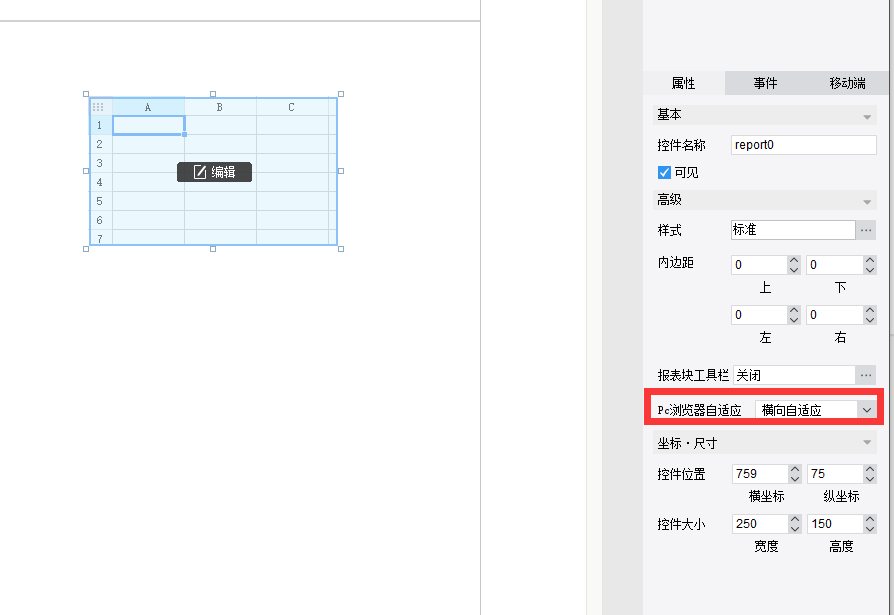This screenshot has height=615, width=894.
Task: Select column B header in report block
Action: (220, 107)
